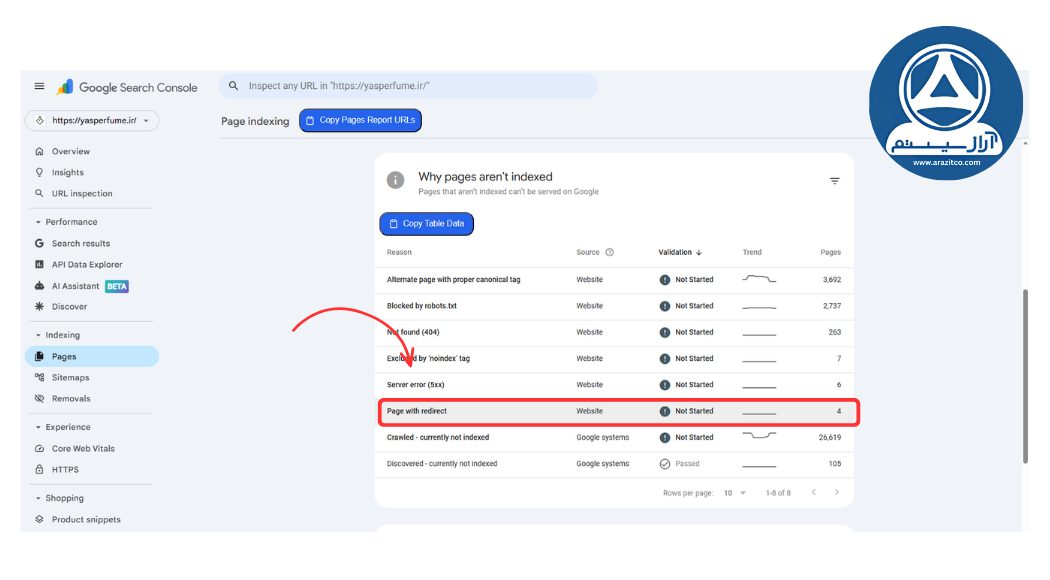1050x580 pixels.
Task: Open the Rows per page dropdown
Action: click(735, 493)
